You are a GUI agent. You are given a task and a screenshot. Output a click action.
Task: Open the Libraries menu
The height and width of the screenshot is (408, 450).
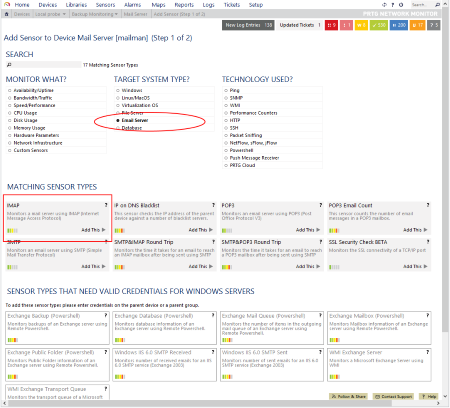[x=76, y=5]
